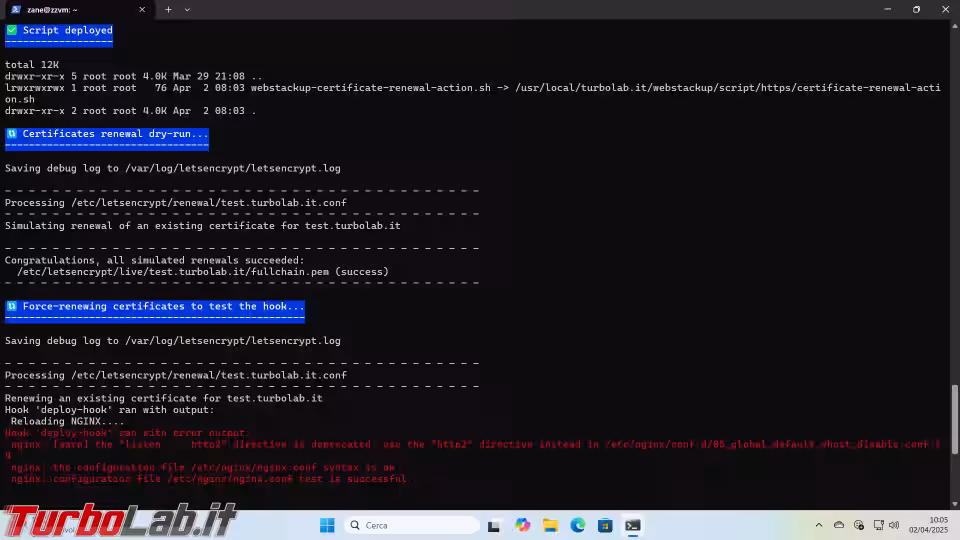Click 'Simulating renewal of an existing certificate' line
The image size is (960, 540).
[203, 225]
